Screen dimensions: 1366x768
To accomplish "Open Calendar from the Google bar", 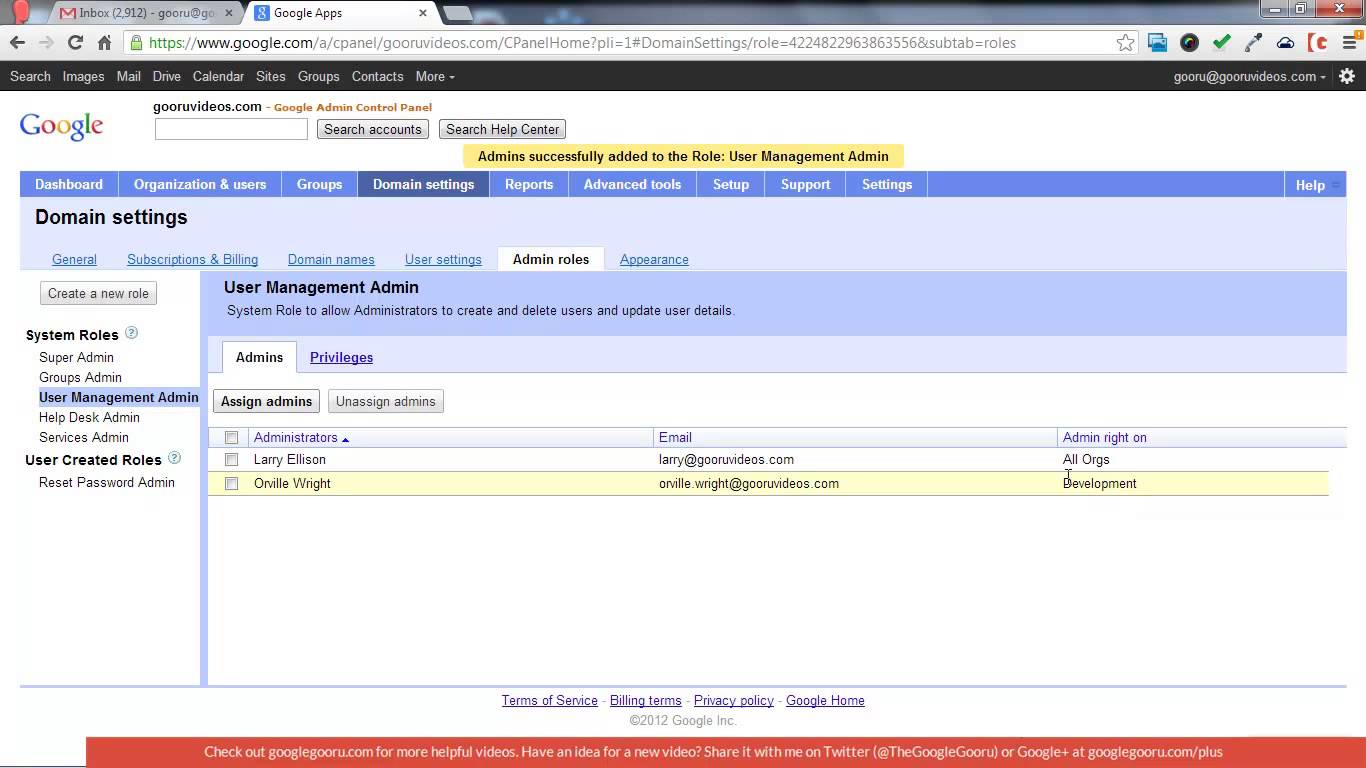I will [x=218, y=76].
